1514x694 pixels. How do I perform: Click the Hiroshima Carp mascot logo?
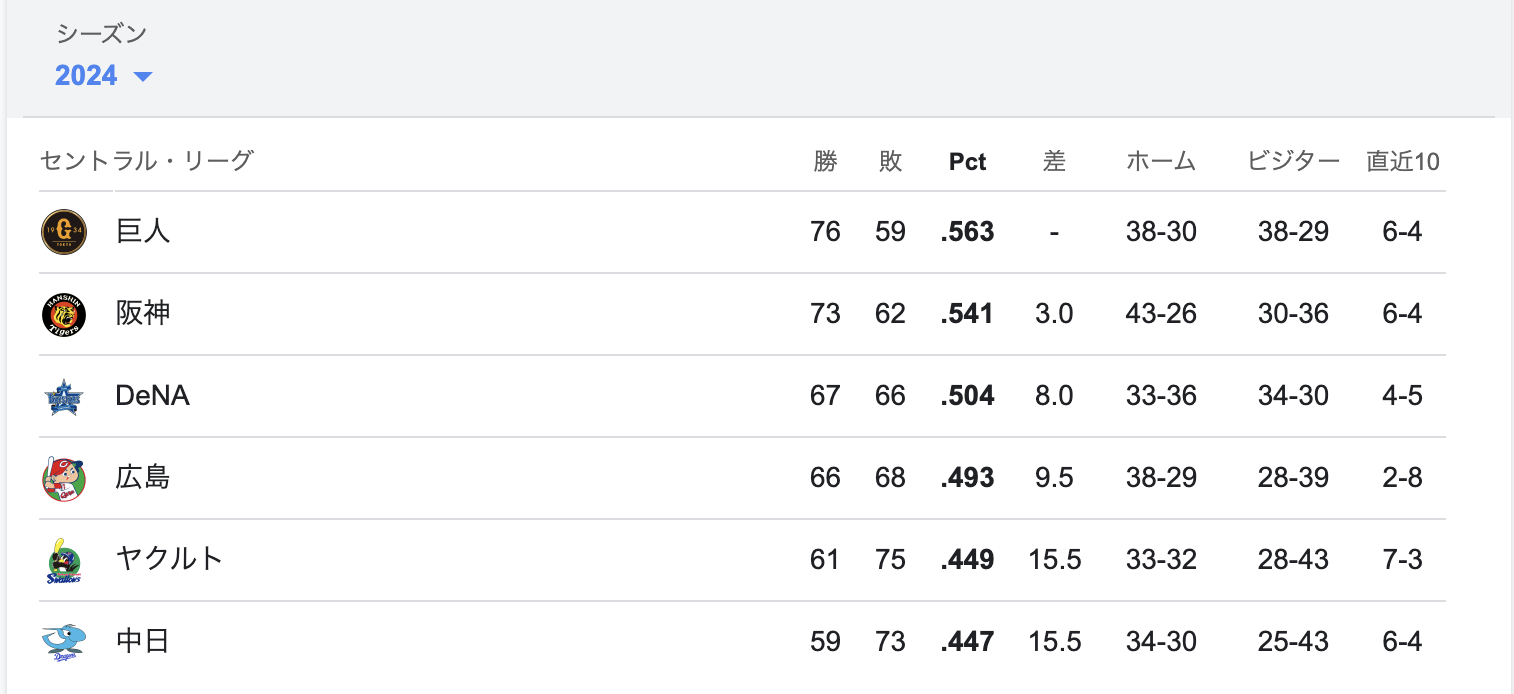[x=64, y=478]
